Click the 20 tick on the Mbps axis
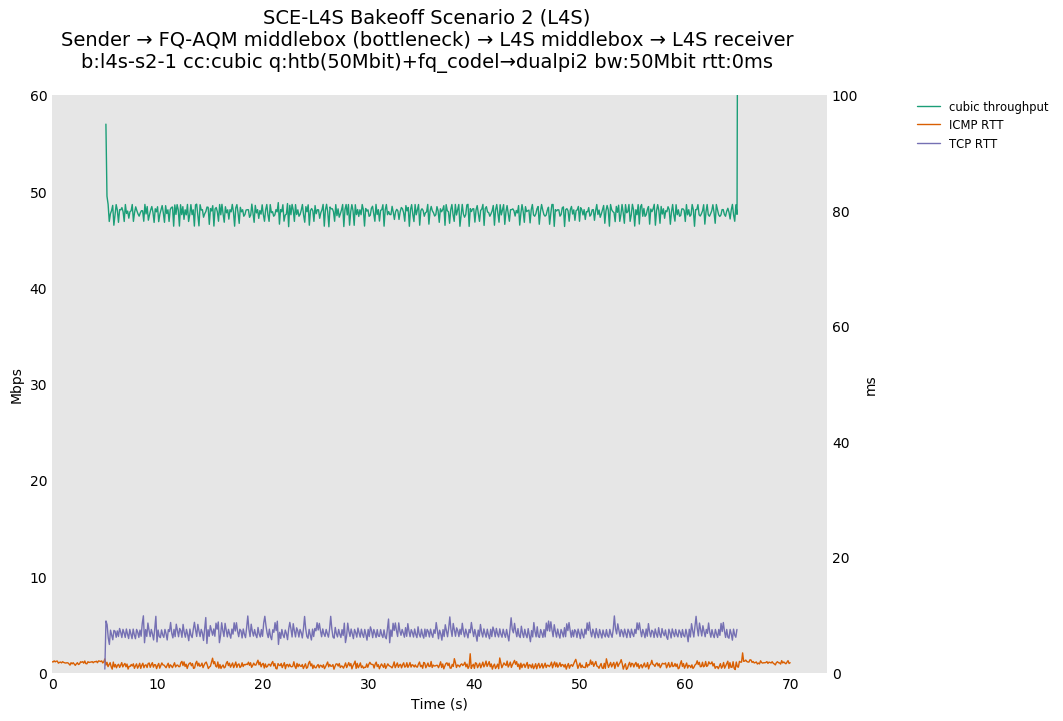Image resolution: width=1063 pixels, height=721 pixels. click(38, 481)
